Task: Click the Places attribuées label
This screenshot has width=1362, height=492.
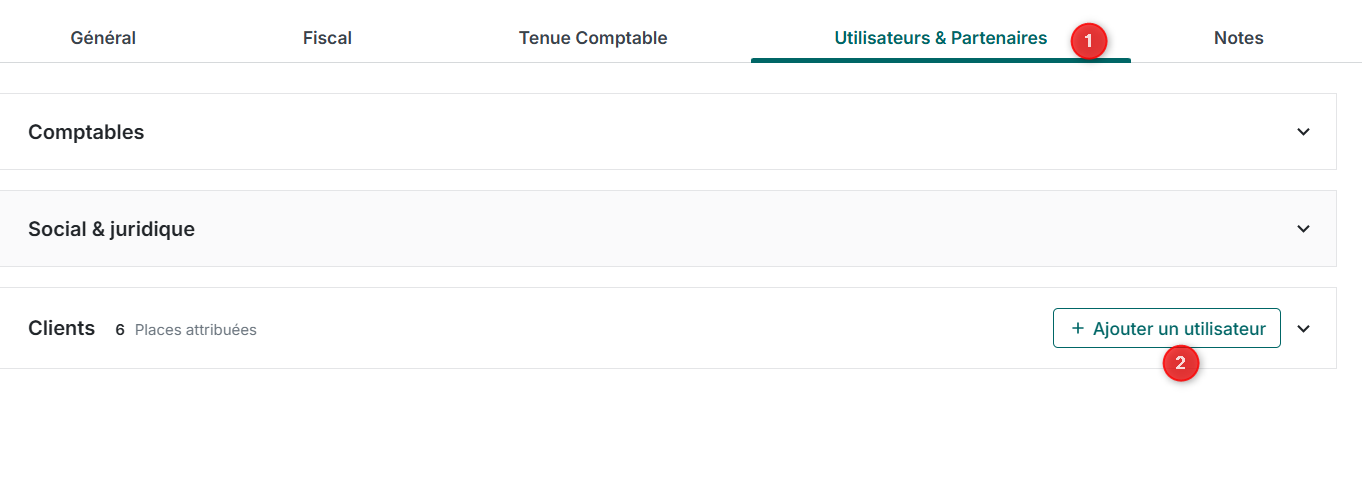Action: click(x=196, y=330)
